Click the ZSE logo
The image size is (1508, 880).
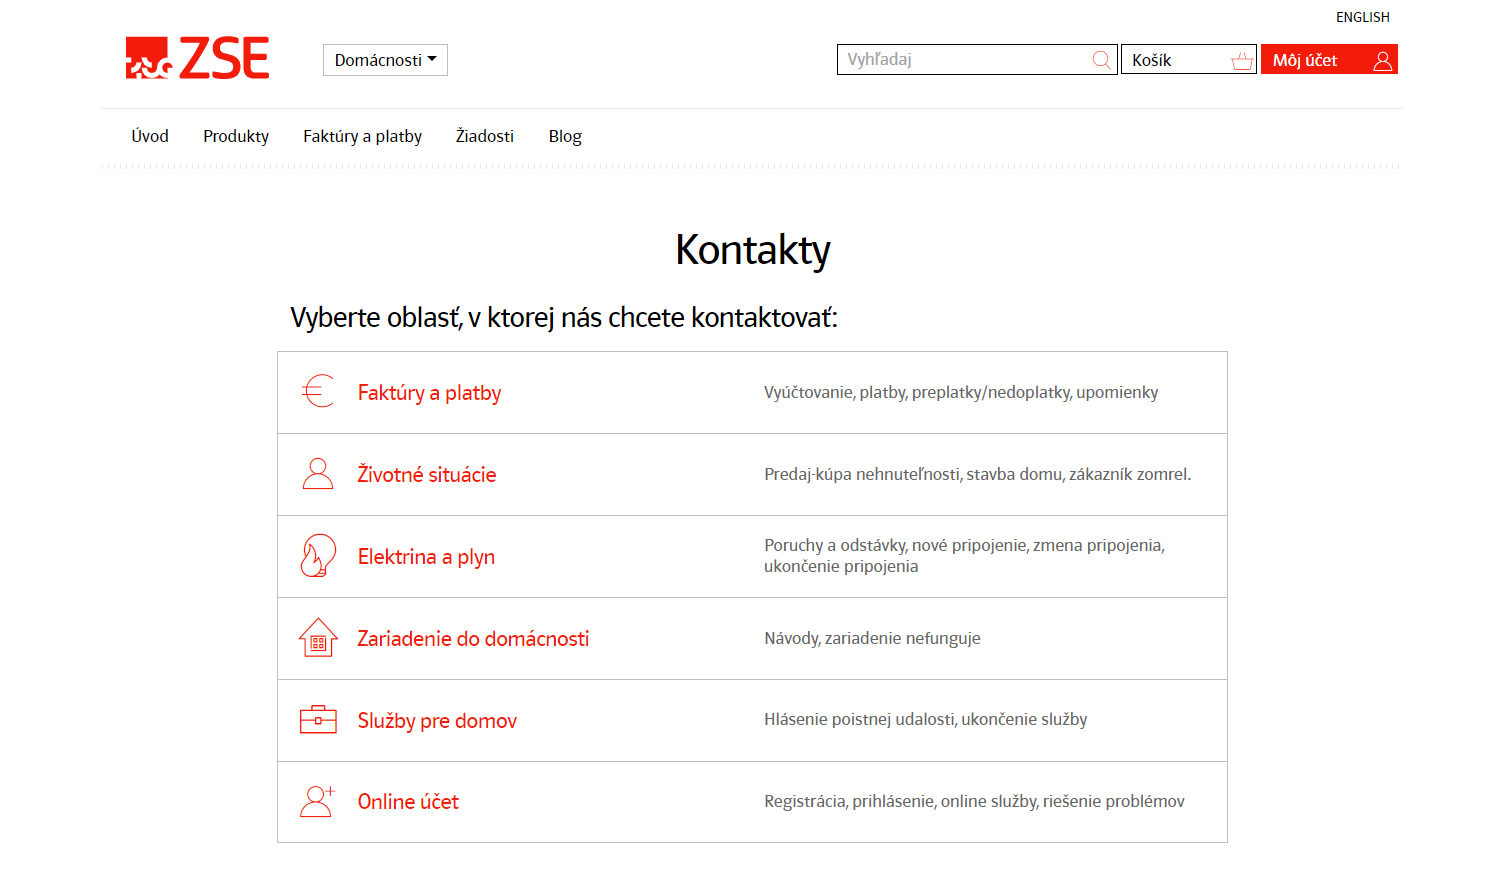coord(197,58)
